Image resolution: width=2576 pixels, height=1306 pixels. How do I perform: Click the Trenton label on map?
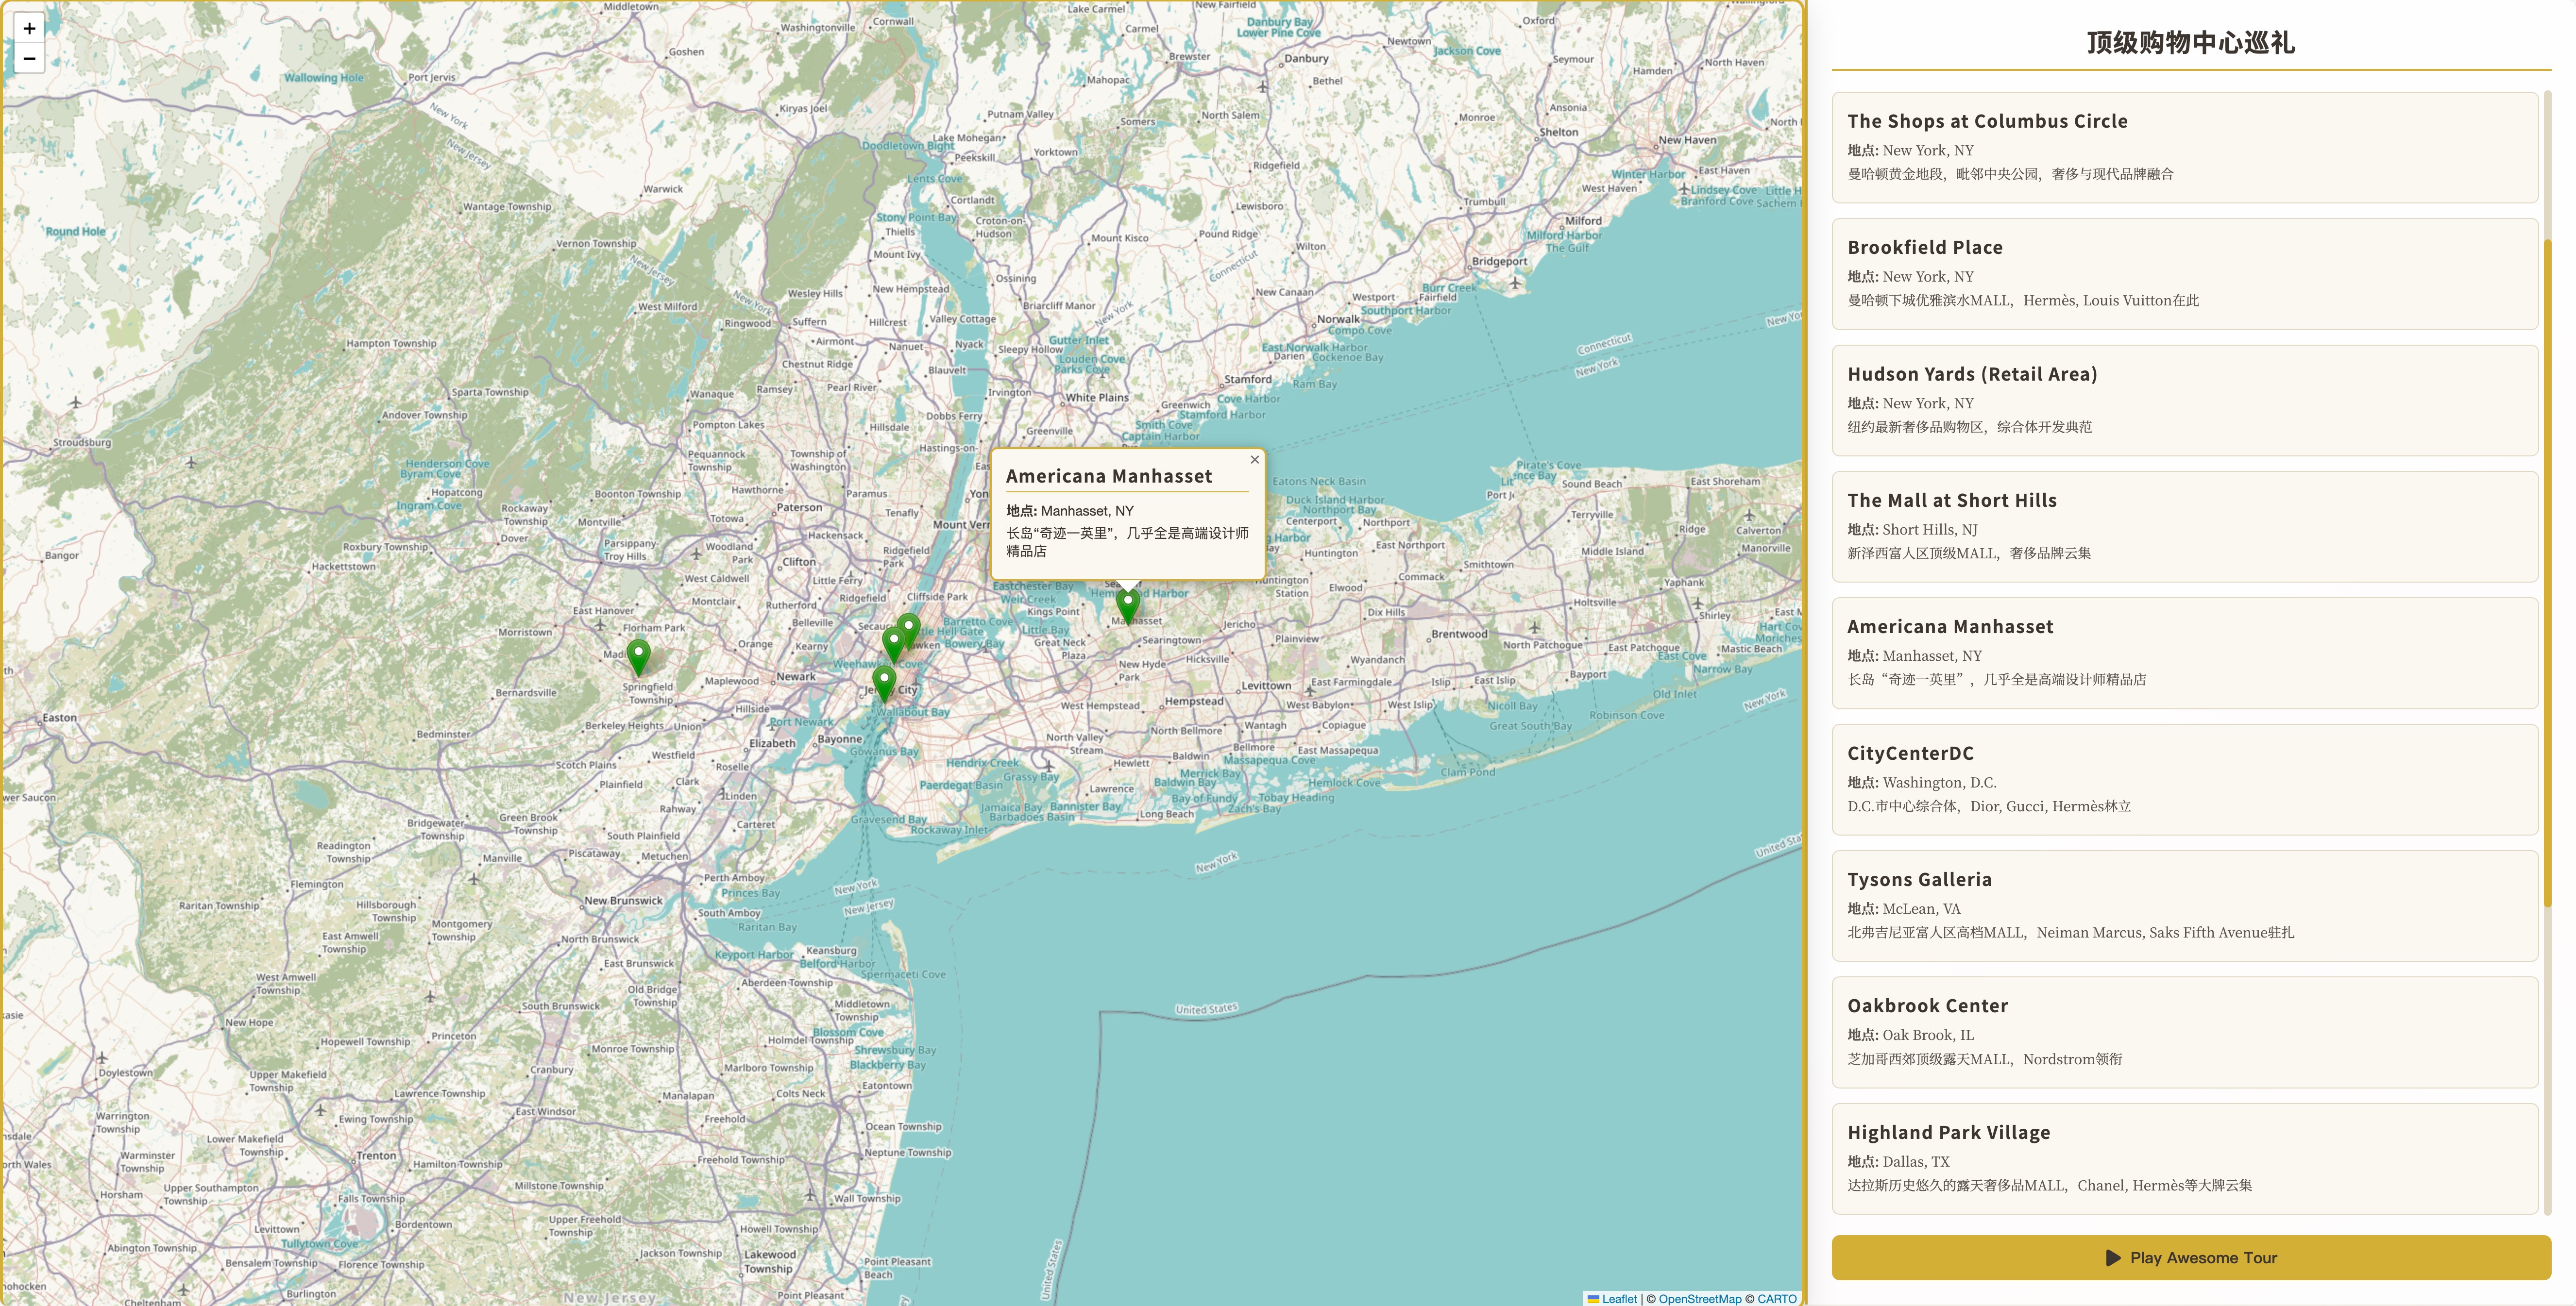[376, 1156]
